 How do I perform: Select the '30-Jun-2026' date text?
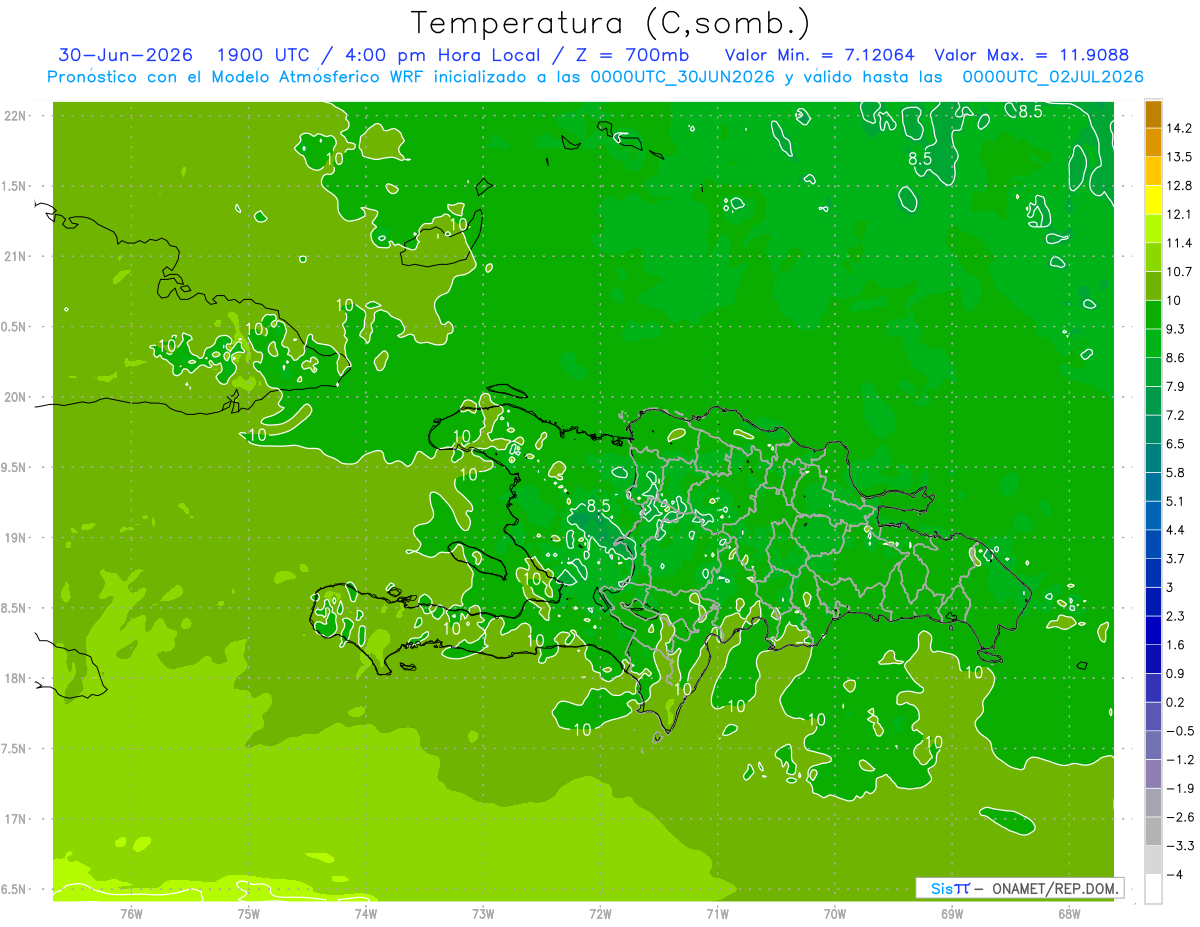[x=125, y=55]
